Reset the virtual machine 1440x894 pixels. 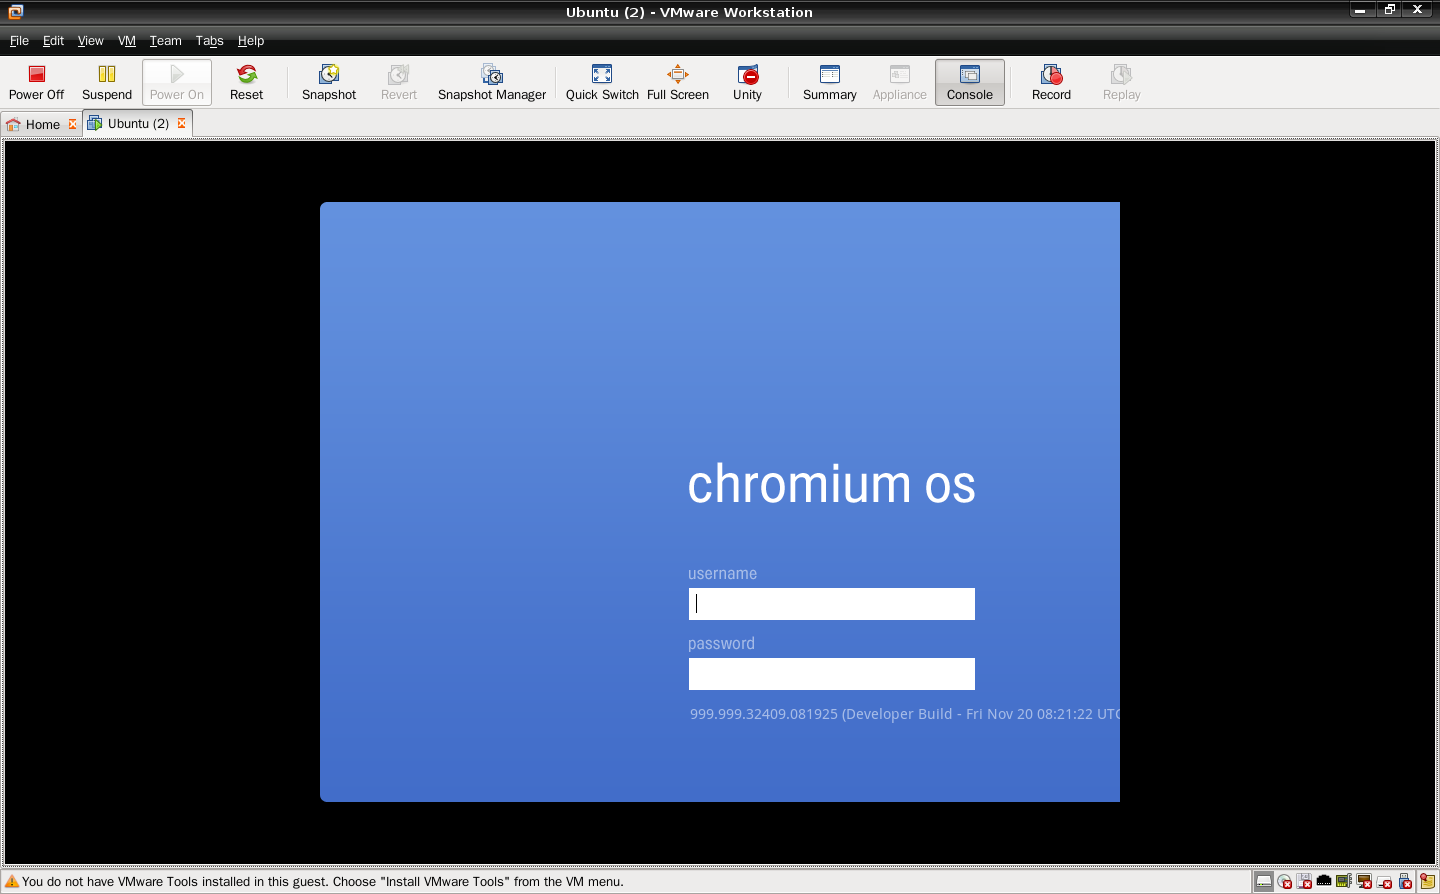(246, 81)
